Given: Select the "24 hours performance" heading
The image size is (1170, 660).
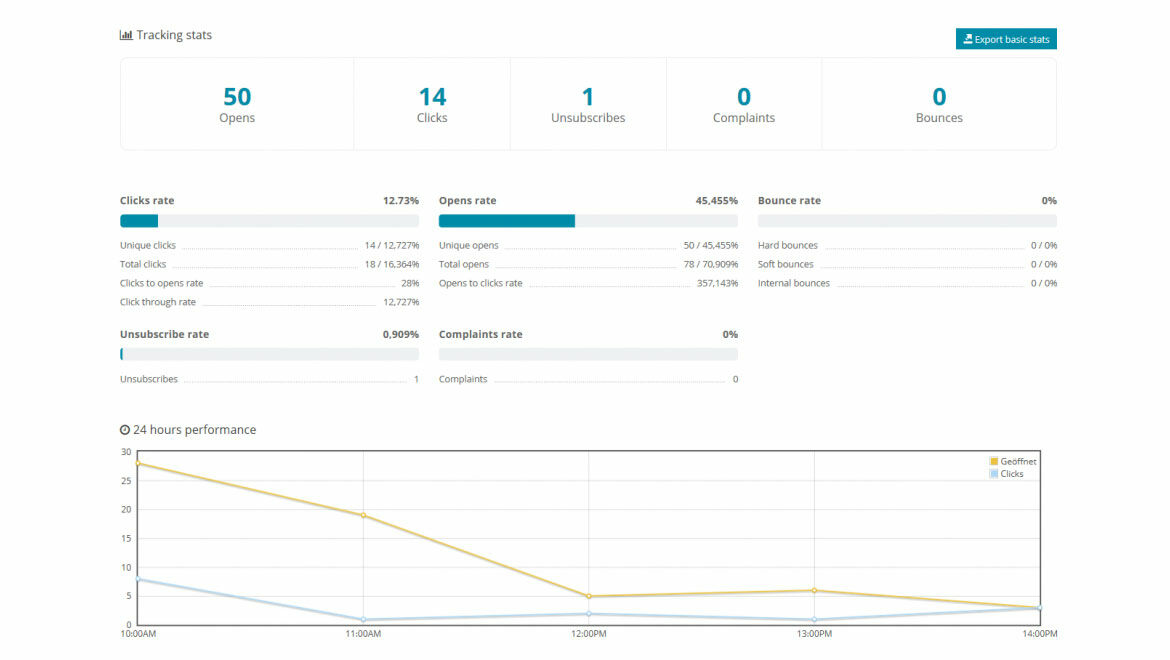Looking at the screenshot, I should point(195,430).
